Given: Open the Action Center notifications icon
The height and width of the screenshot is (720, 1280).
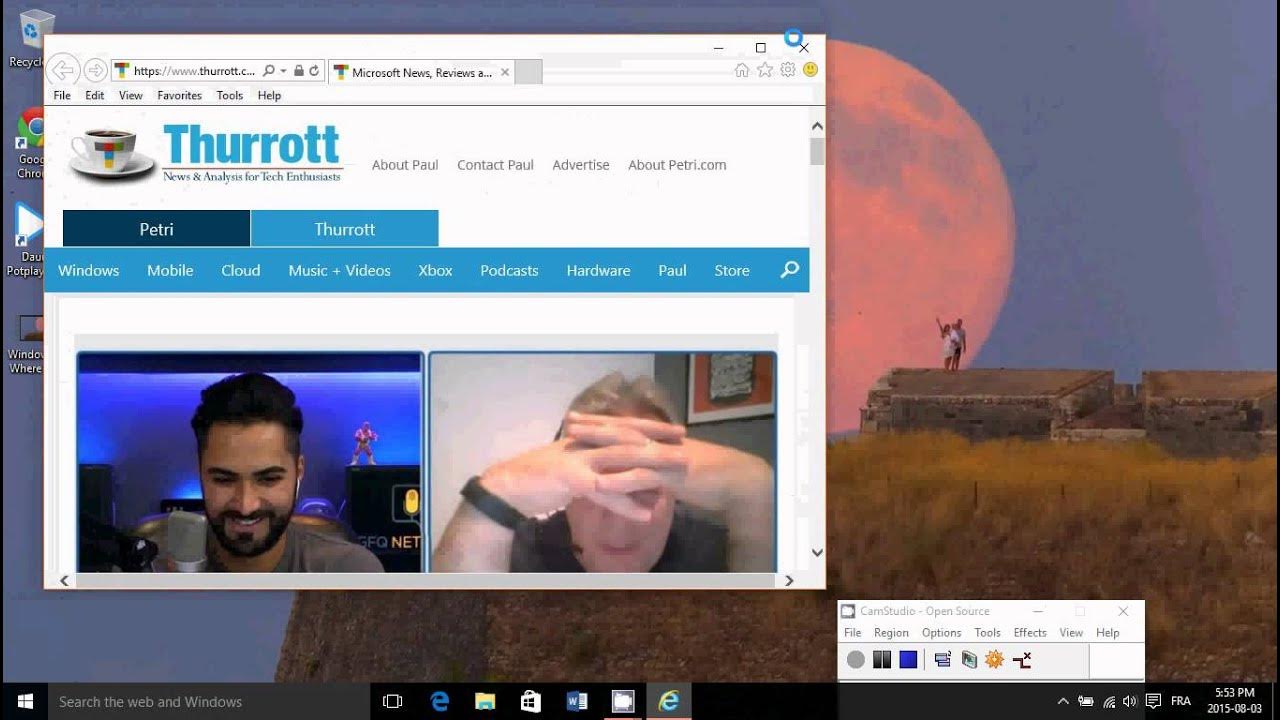Looking at the screenshot, I should [x=1153, y=702].
